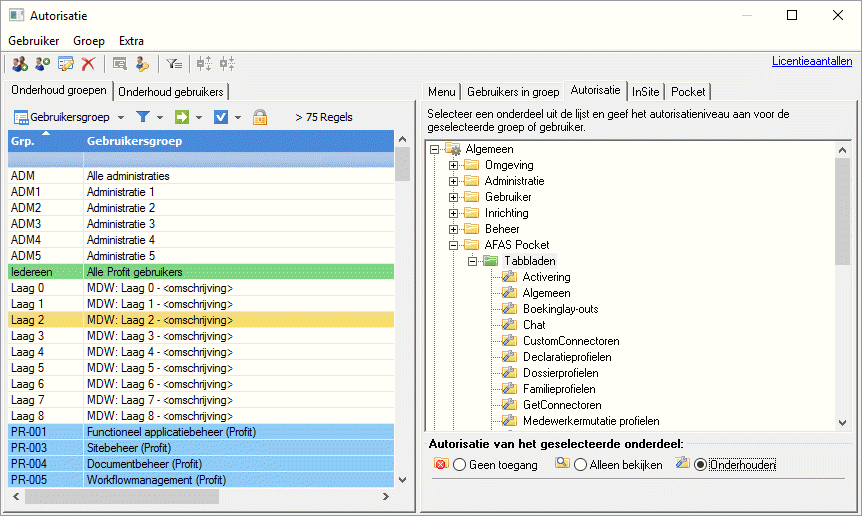Click the filter list toolbar icon

point(174,64)
